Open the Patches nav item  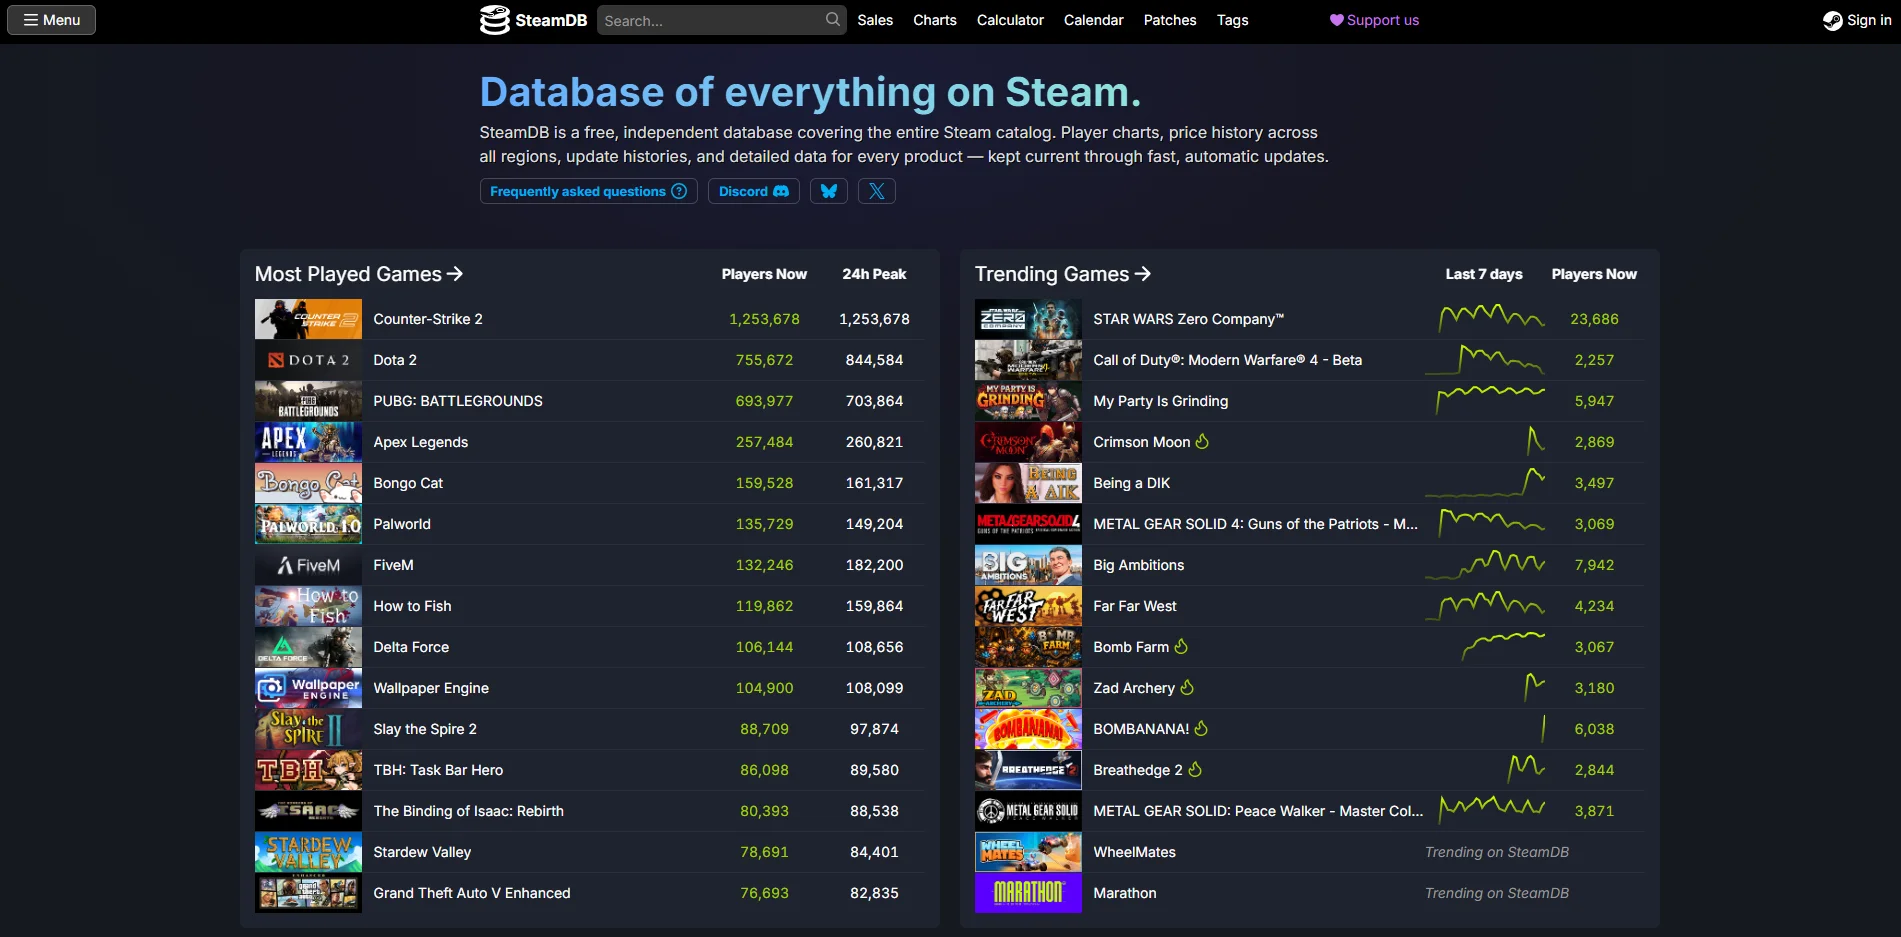[x=1170, y=20]
